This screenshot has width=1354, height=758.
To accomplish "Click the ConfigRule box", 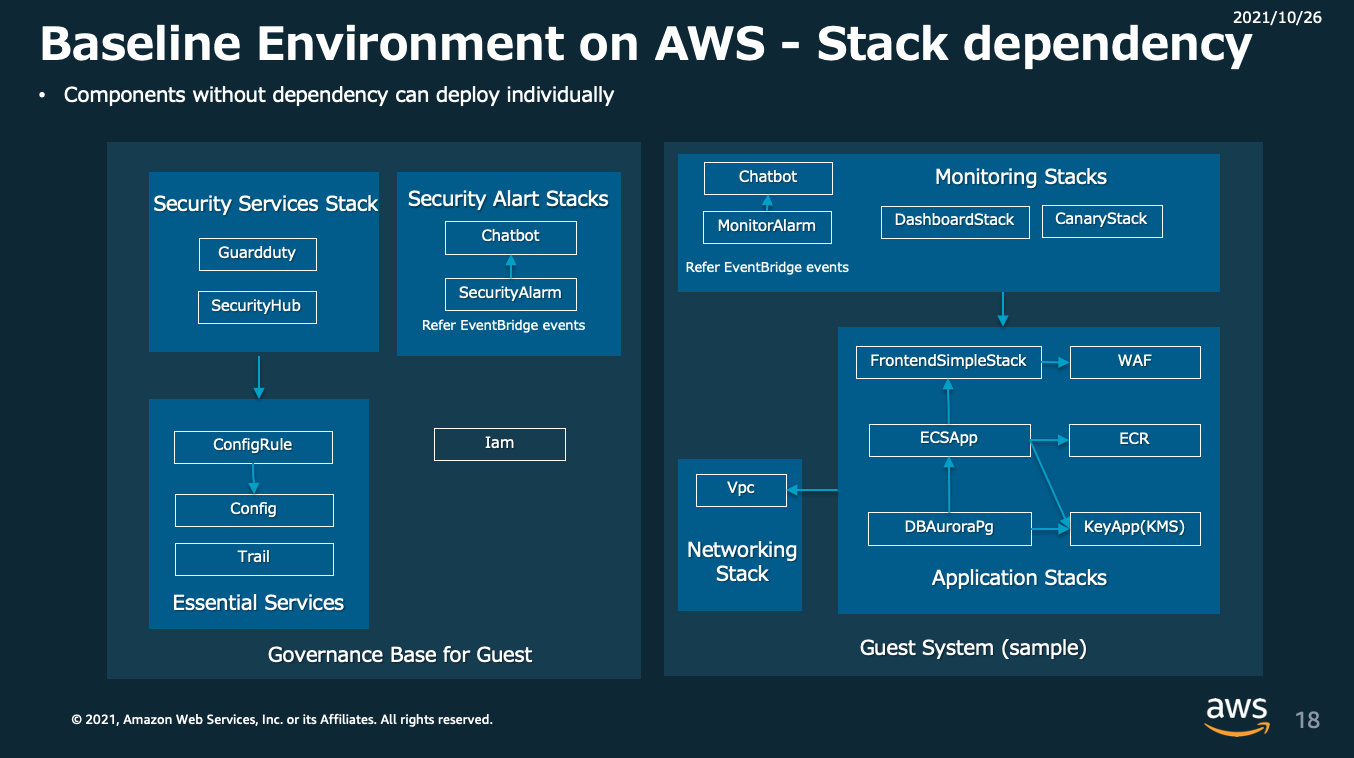I will click(x=253, y=446).
